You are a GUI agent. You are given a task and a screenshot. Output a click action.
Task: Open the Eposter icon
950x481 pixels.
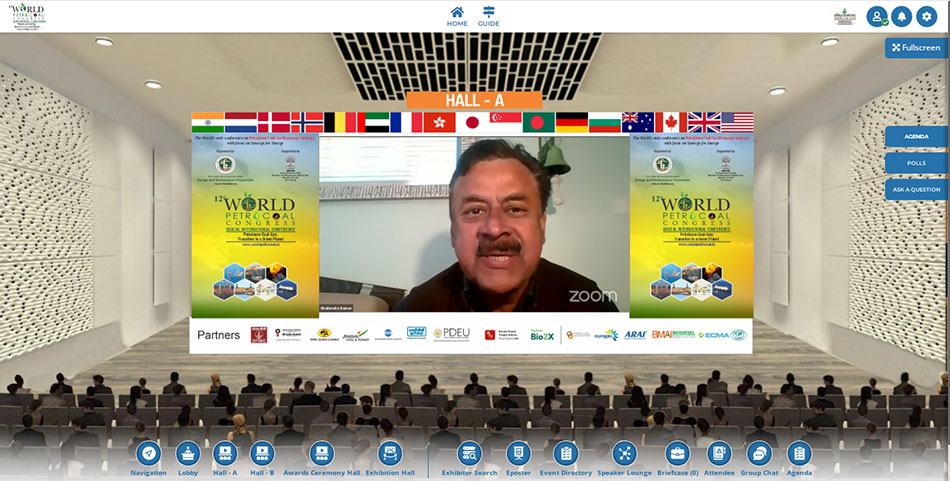tap(519, 453)
